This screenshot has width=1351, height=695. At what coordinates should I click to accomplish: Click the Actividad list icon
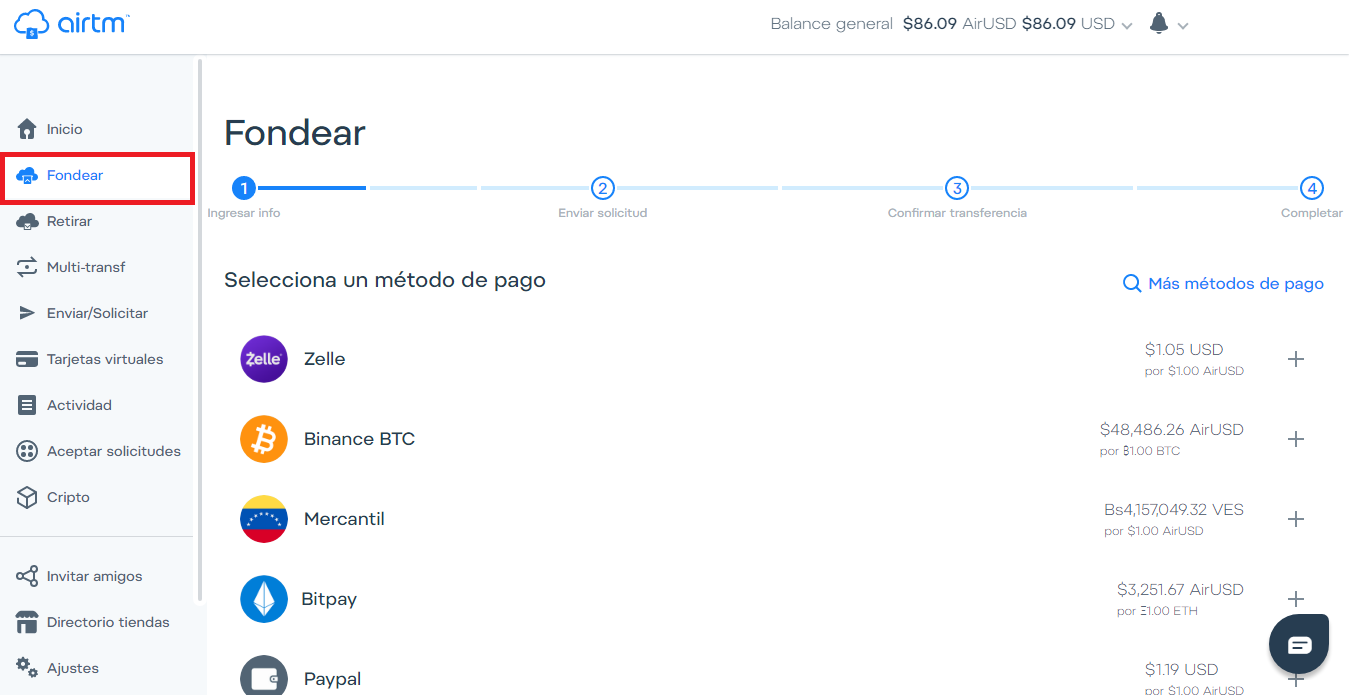[27, 405]
